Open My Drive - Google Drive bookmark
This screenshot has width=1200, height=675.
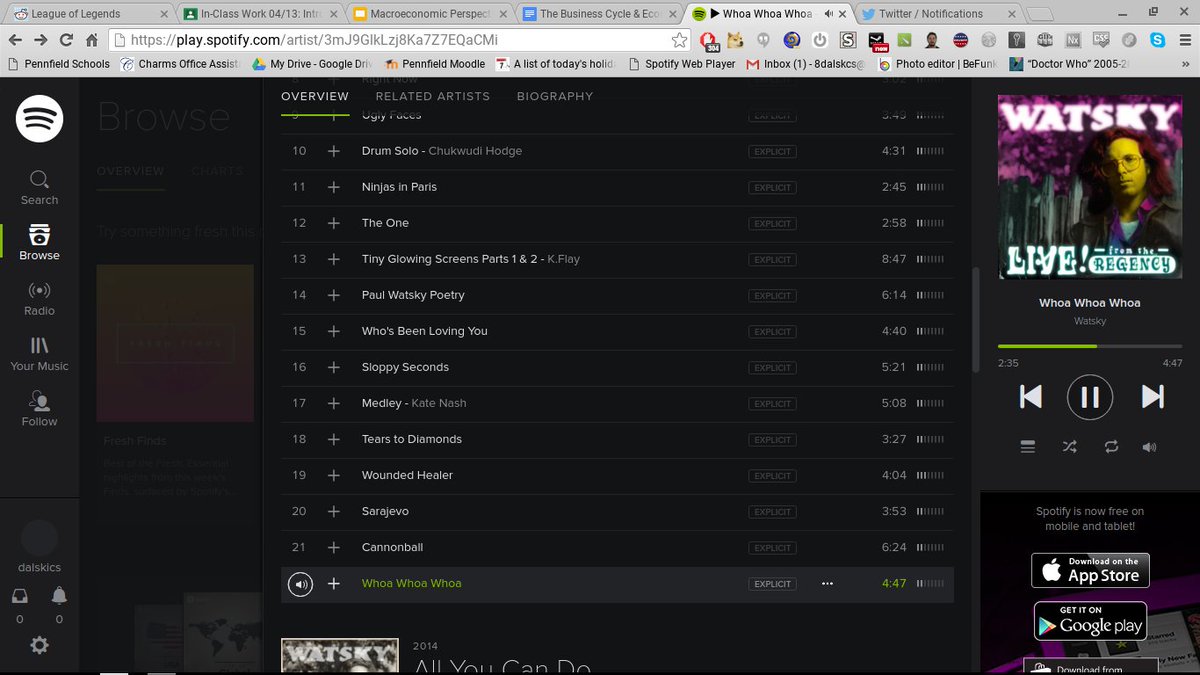click(x=312, y=64)
